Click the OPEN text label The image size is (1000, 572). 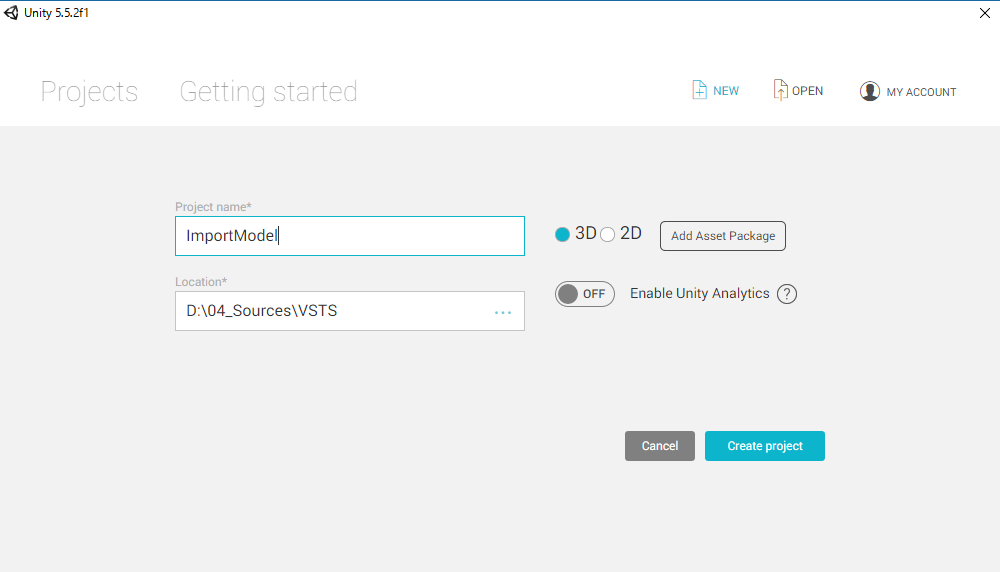click(x=807, y=91)
